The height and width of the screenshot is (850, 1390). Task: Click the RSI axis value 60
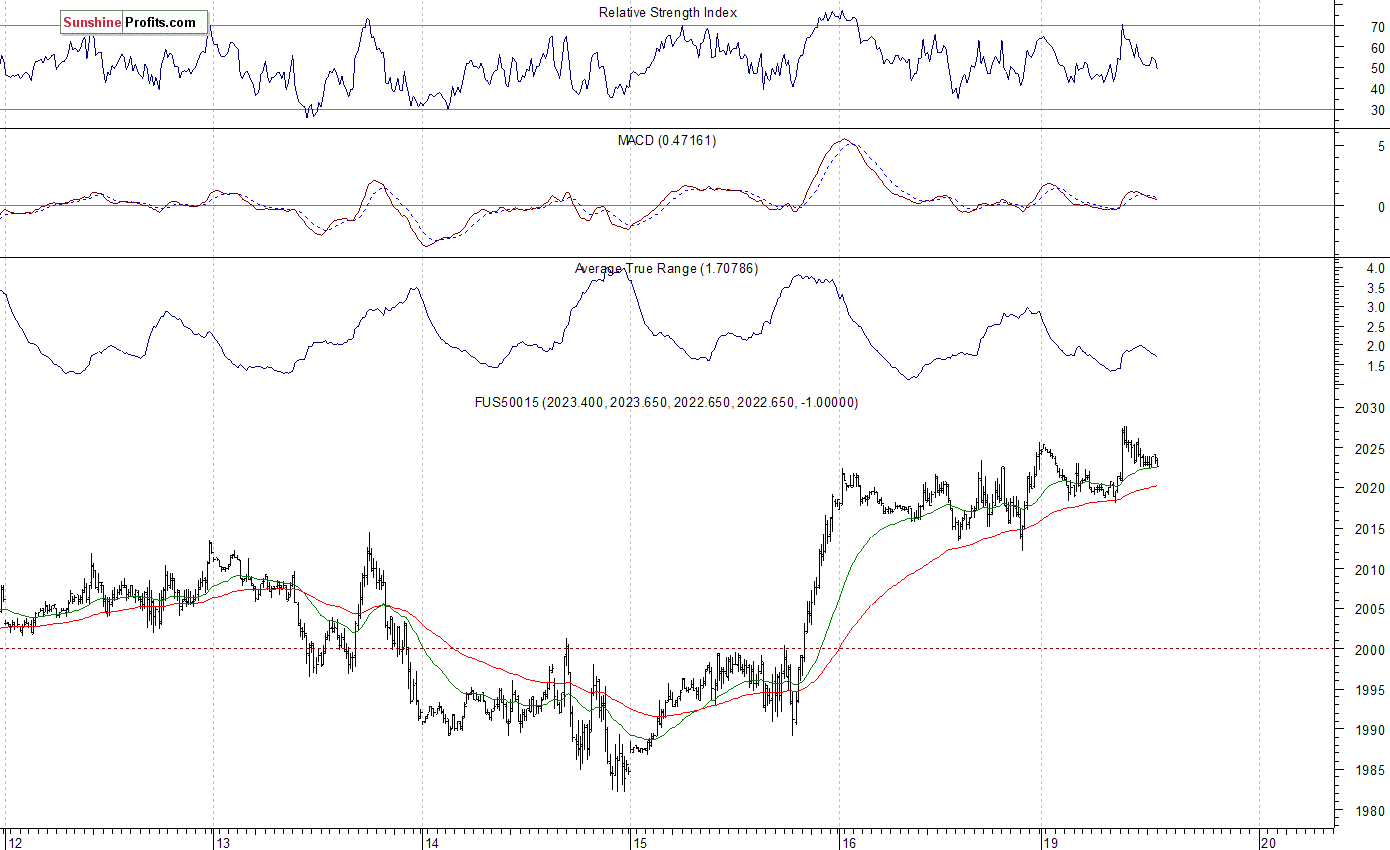click(x=1377, y=48)
